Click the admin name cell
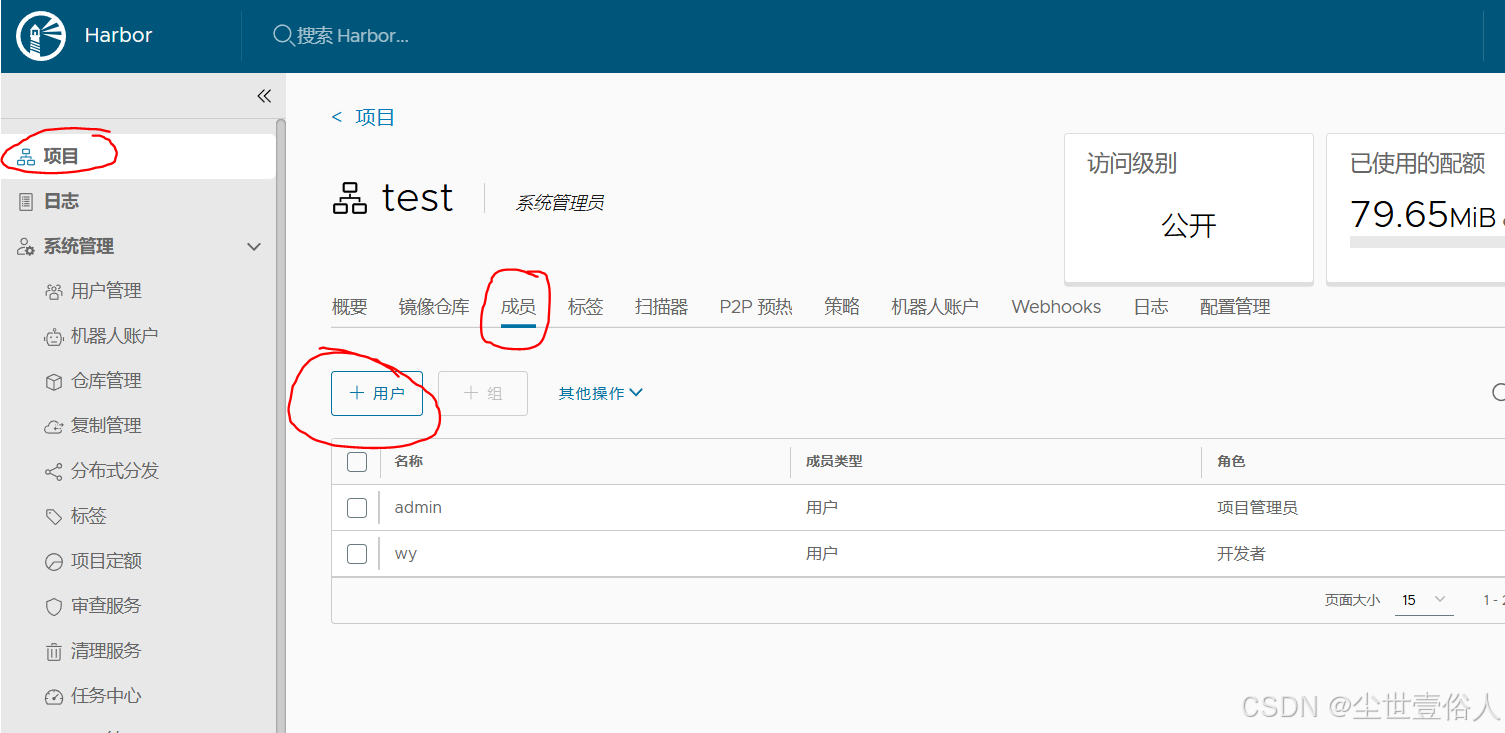Image resolution: width=1505 pixels, height=733 pixels. 418,508
